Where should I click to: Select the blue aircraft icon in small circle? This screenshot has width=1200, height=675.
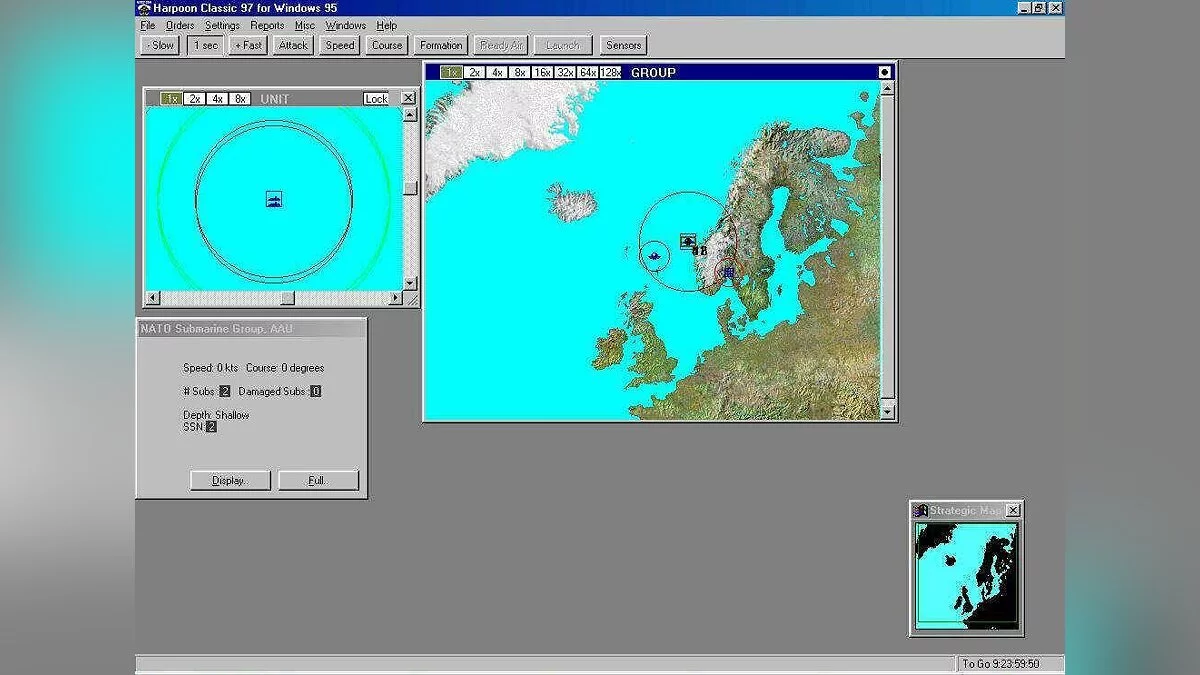click(654, 257)
